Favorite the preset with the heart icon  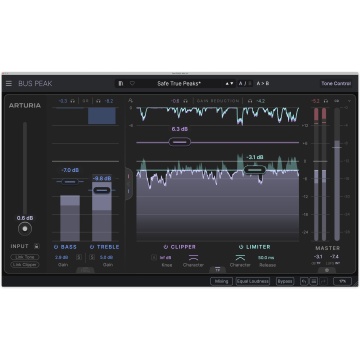coord(132,84)
